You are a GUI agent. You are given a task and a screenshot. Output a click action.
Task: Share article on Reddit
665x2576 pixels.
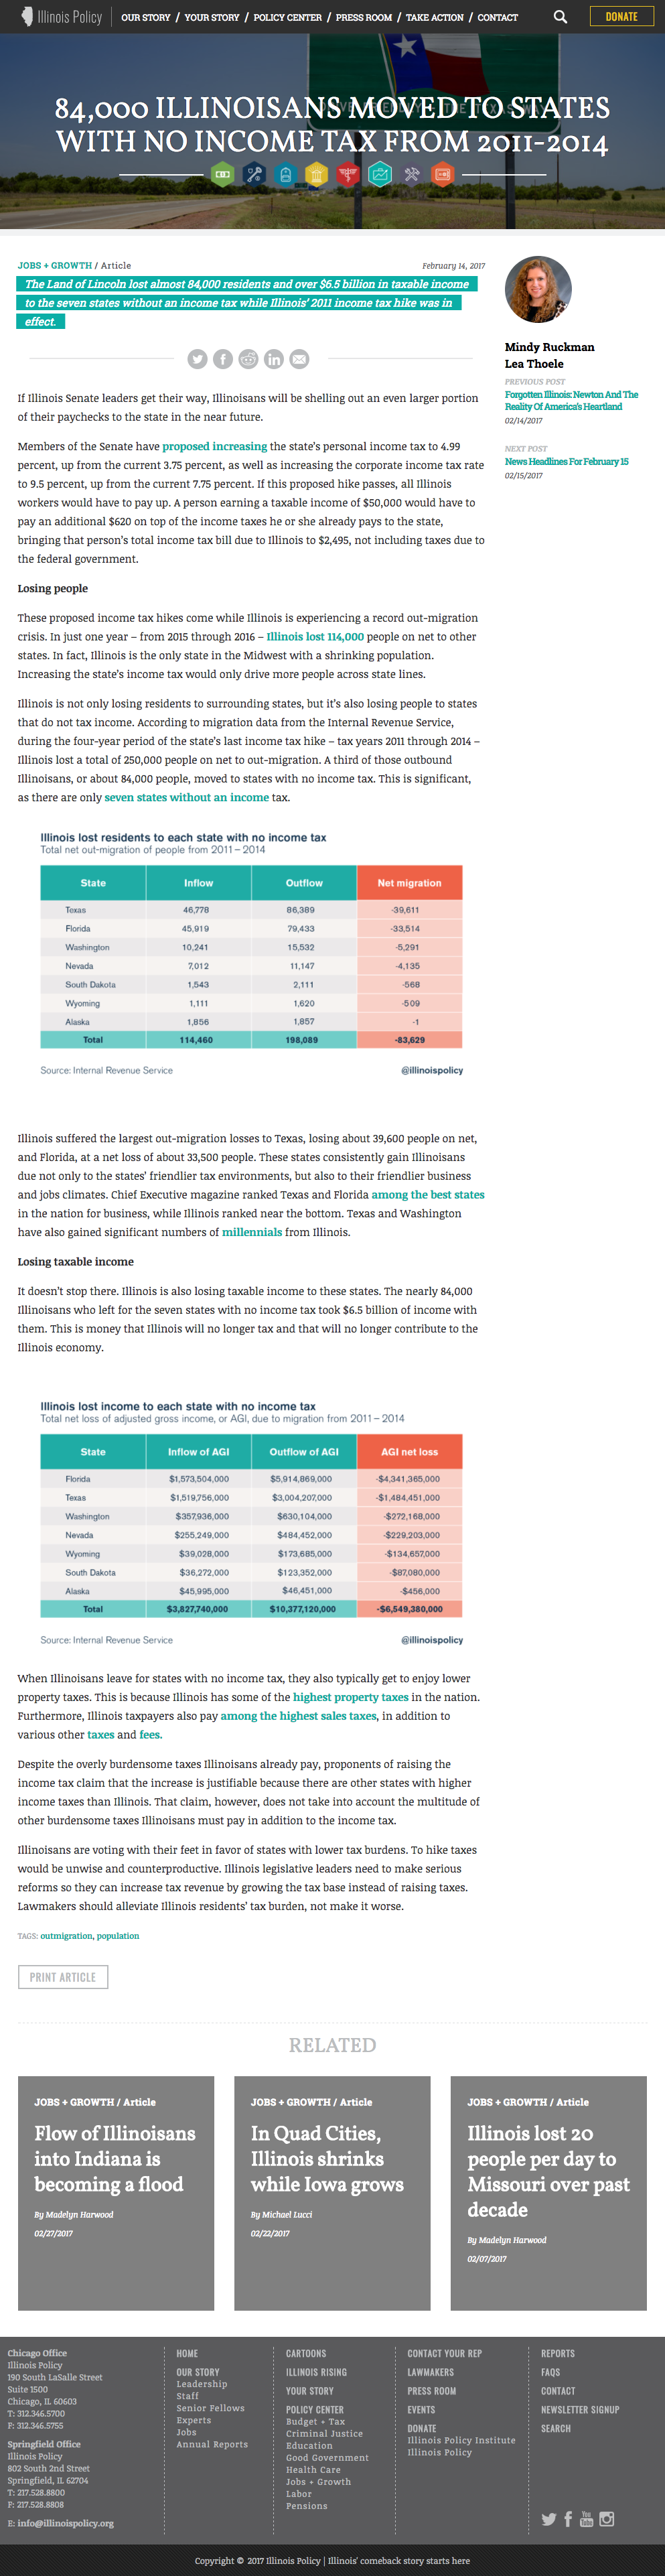(x=248, y=359)
